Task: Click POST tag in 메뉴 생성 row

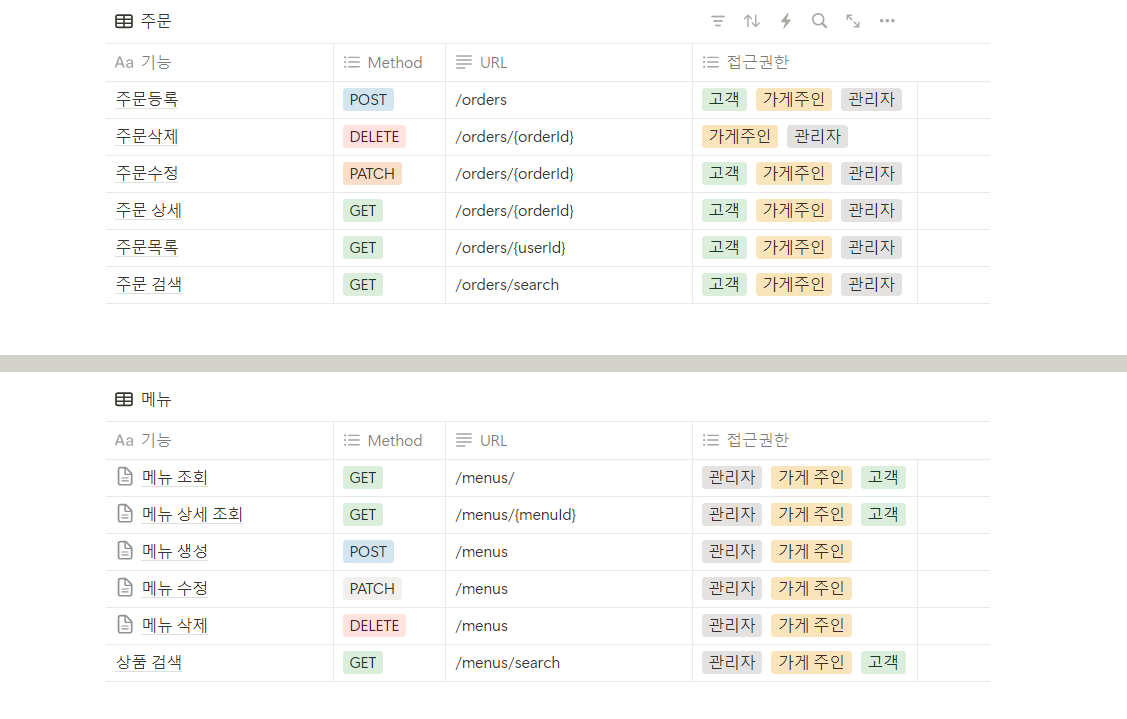Action: point(368,551)
